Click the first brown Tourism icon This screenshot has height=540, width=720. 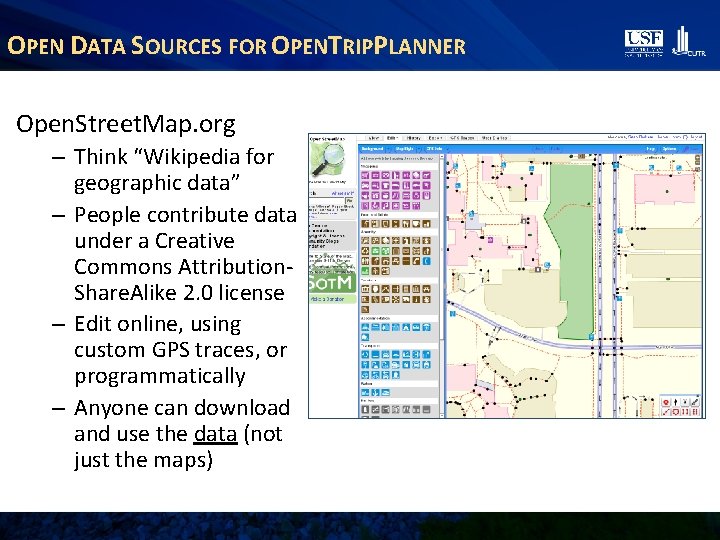[366, 289]
